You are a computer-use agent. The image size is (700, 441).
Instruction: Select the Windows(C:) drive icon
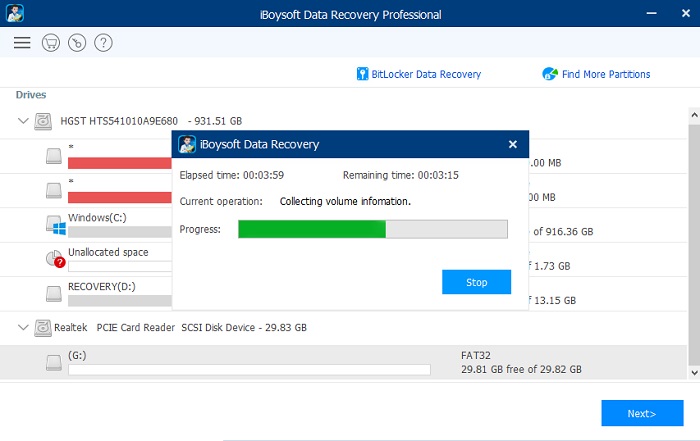coord(56,225)
